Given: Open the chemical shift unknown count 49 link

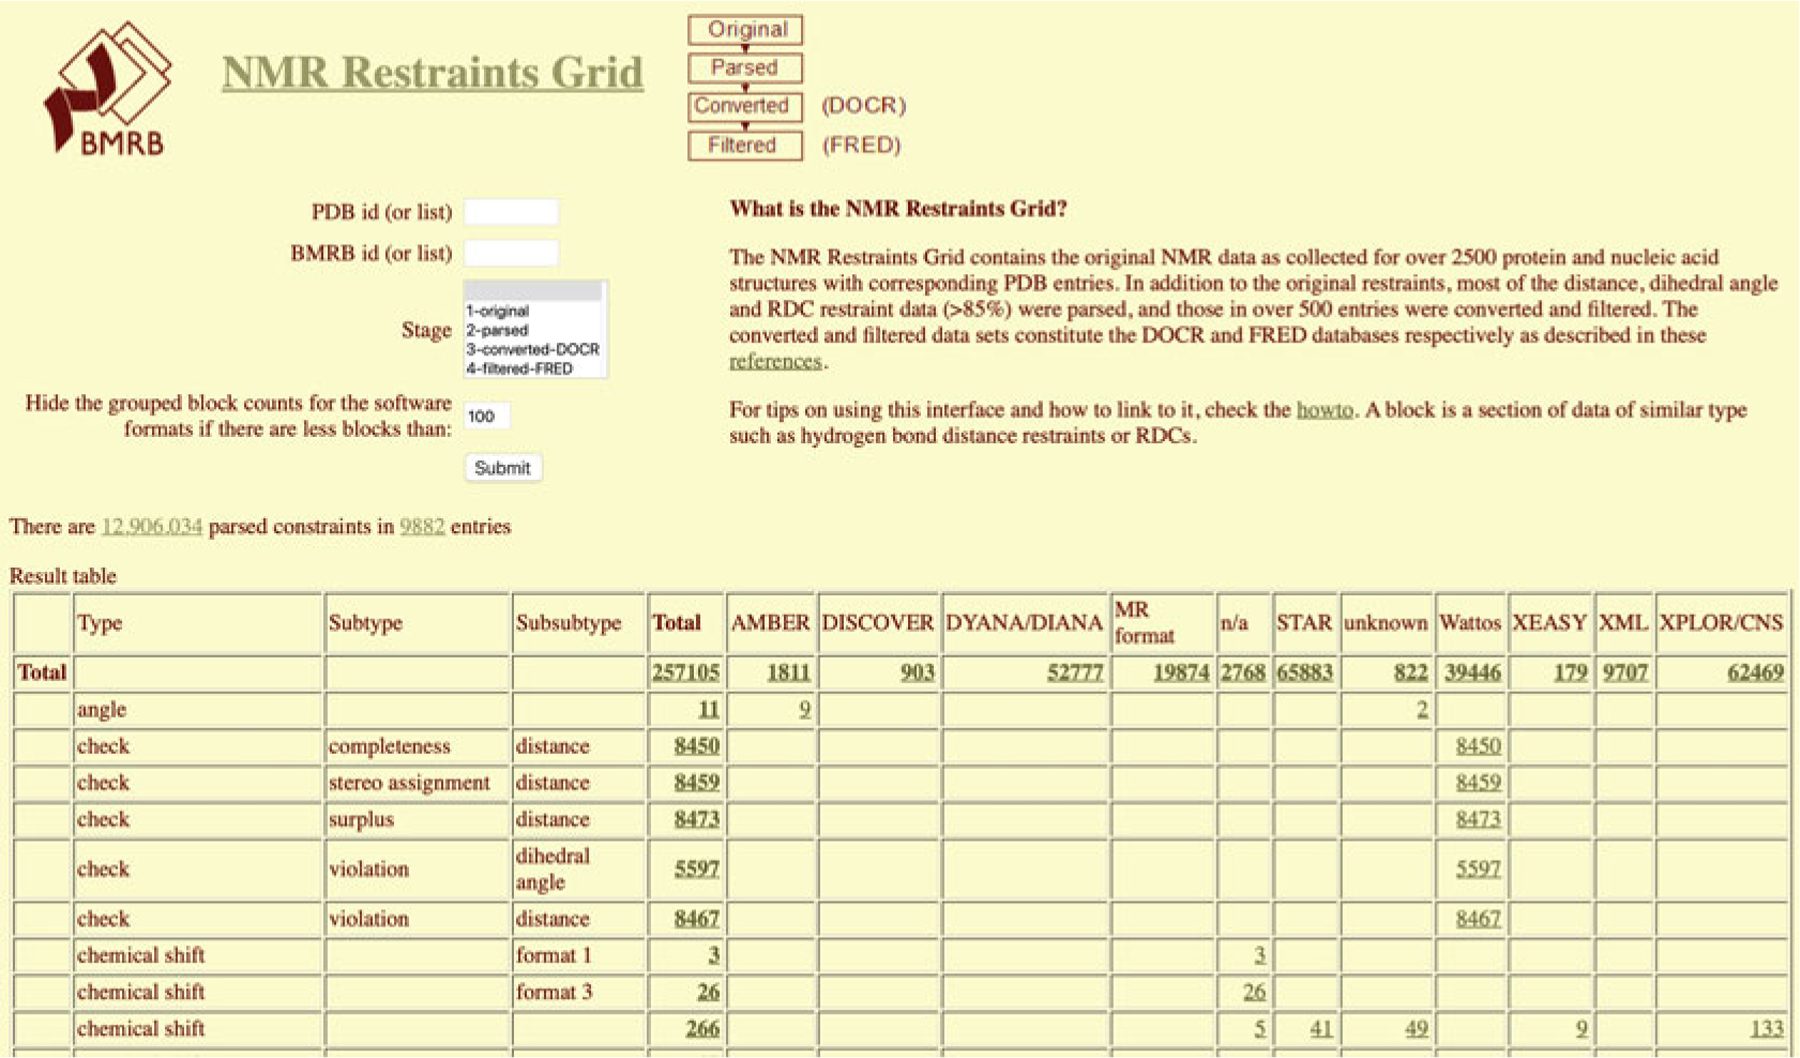Looking at the screenshot, I should 1417,1028.
